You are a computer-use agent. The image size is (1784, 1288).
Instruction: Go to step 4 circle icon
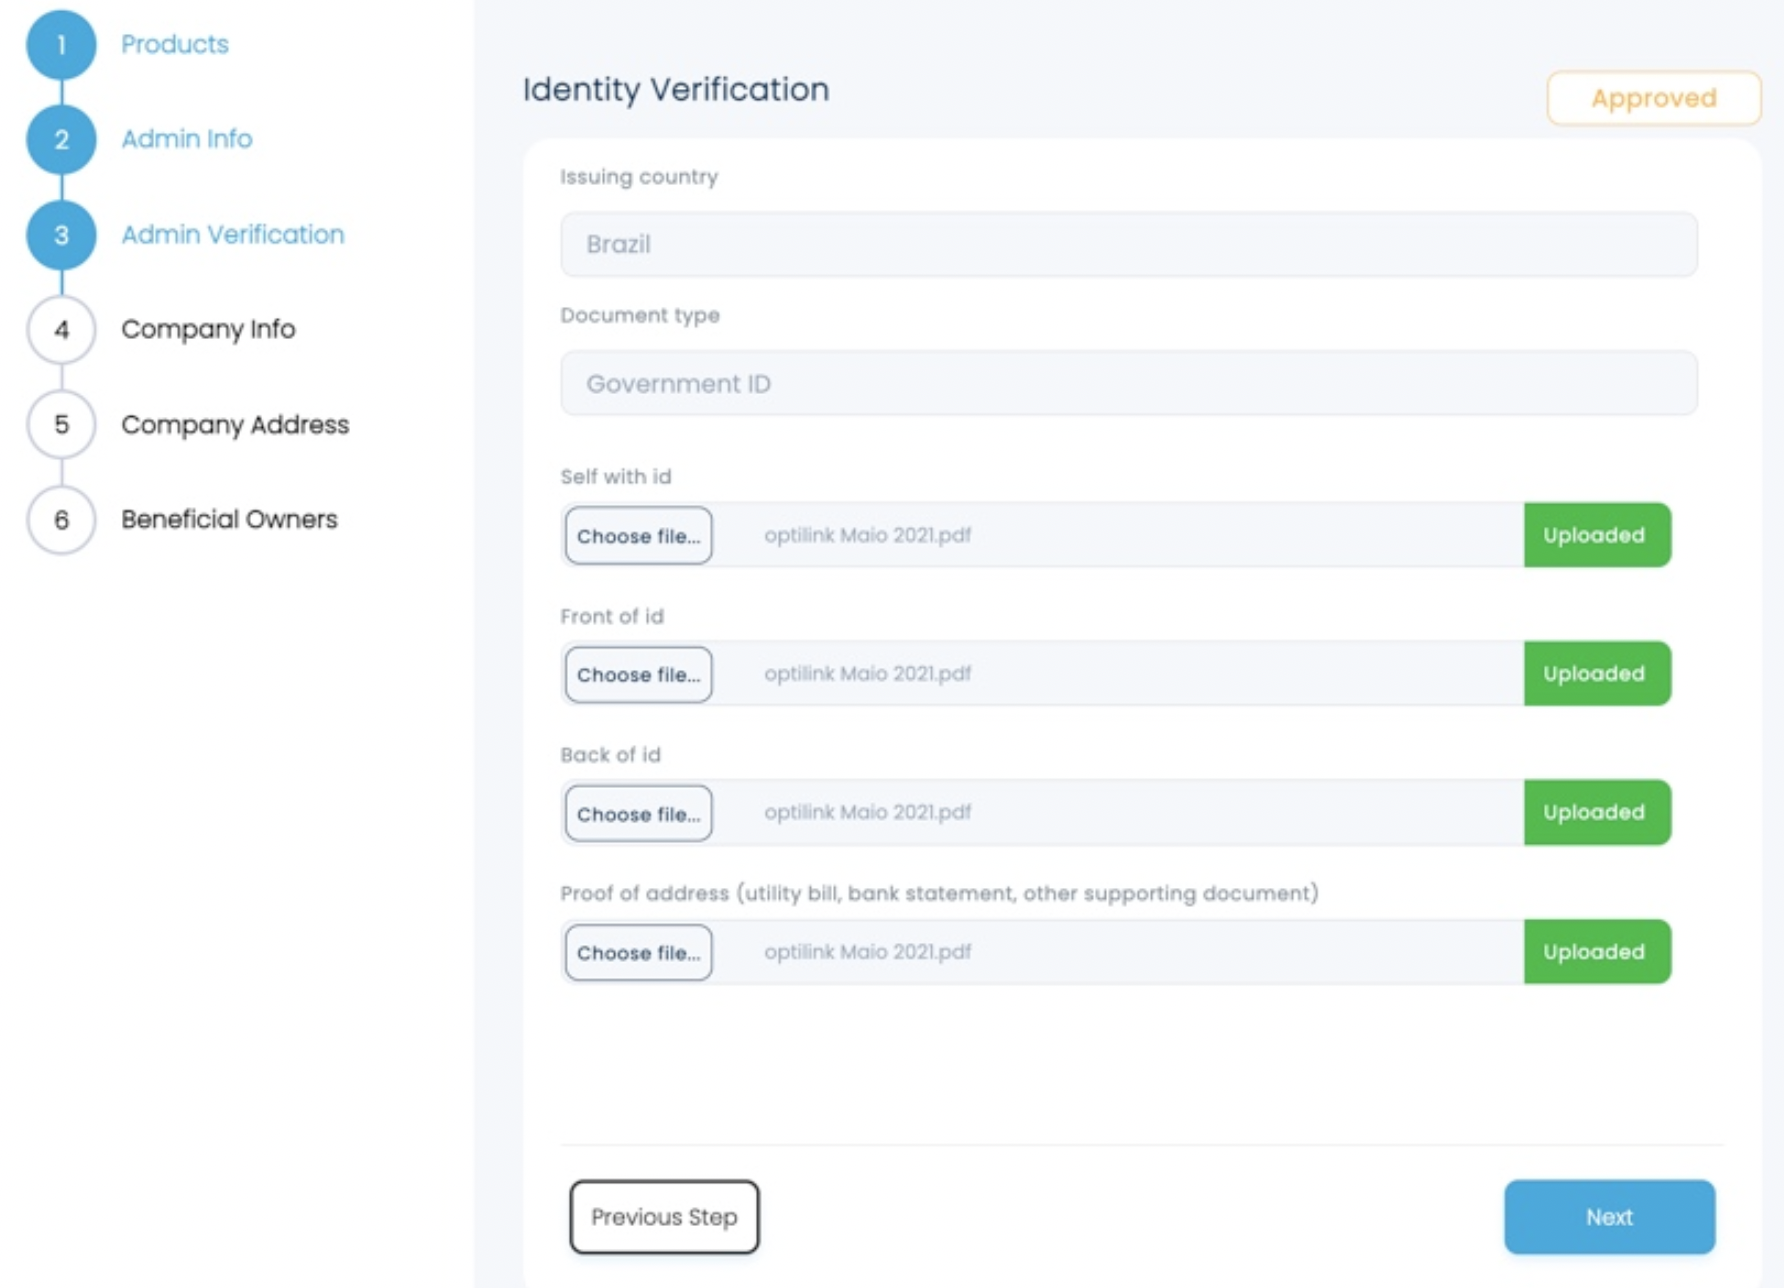(x=61, y=330)
